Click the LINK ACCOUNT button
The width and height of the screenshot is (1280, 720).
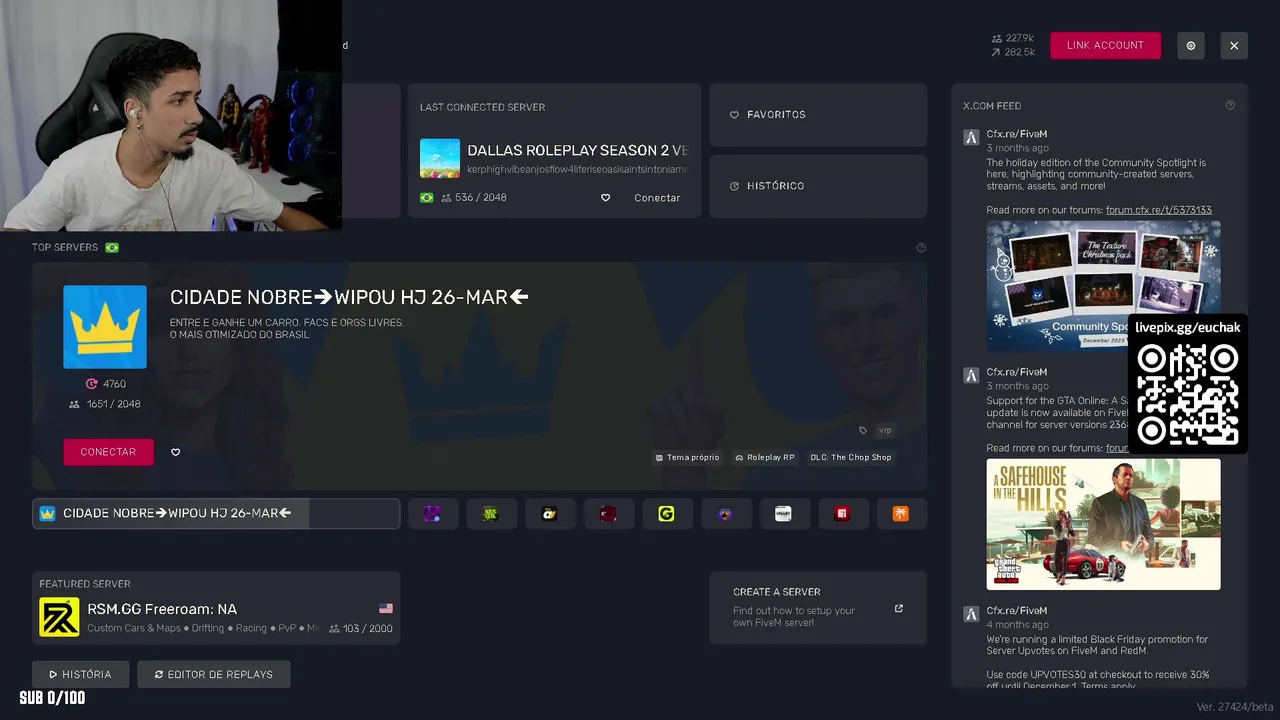(1105, 45)
